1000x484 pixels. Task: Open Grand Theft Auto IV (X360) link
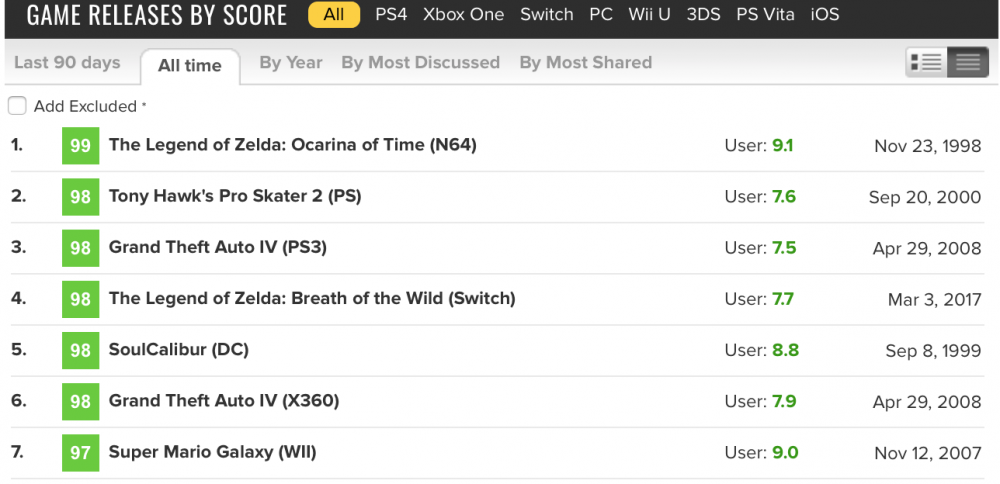point(224,401)
